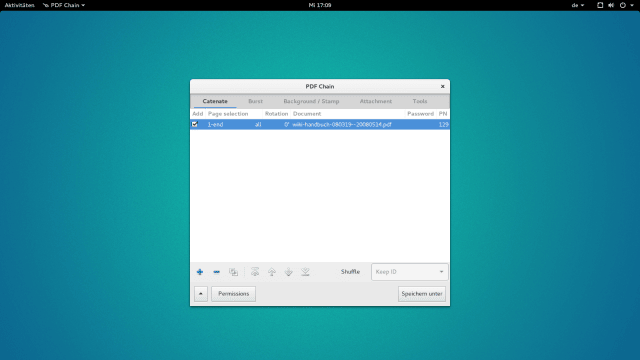This screenshot has width=640, height=360.
Task: Open the clock showing Mi 17:09
Action: pos(320,5)
